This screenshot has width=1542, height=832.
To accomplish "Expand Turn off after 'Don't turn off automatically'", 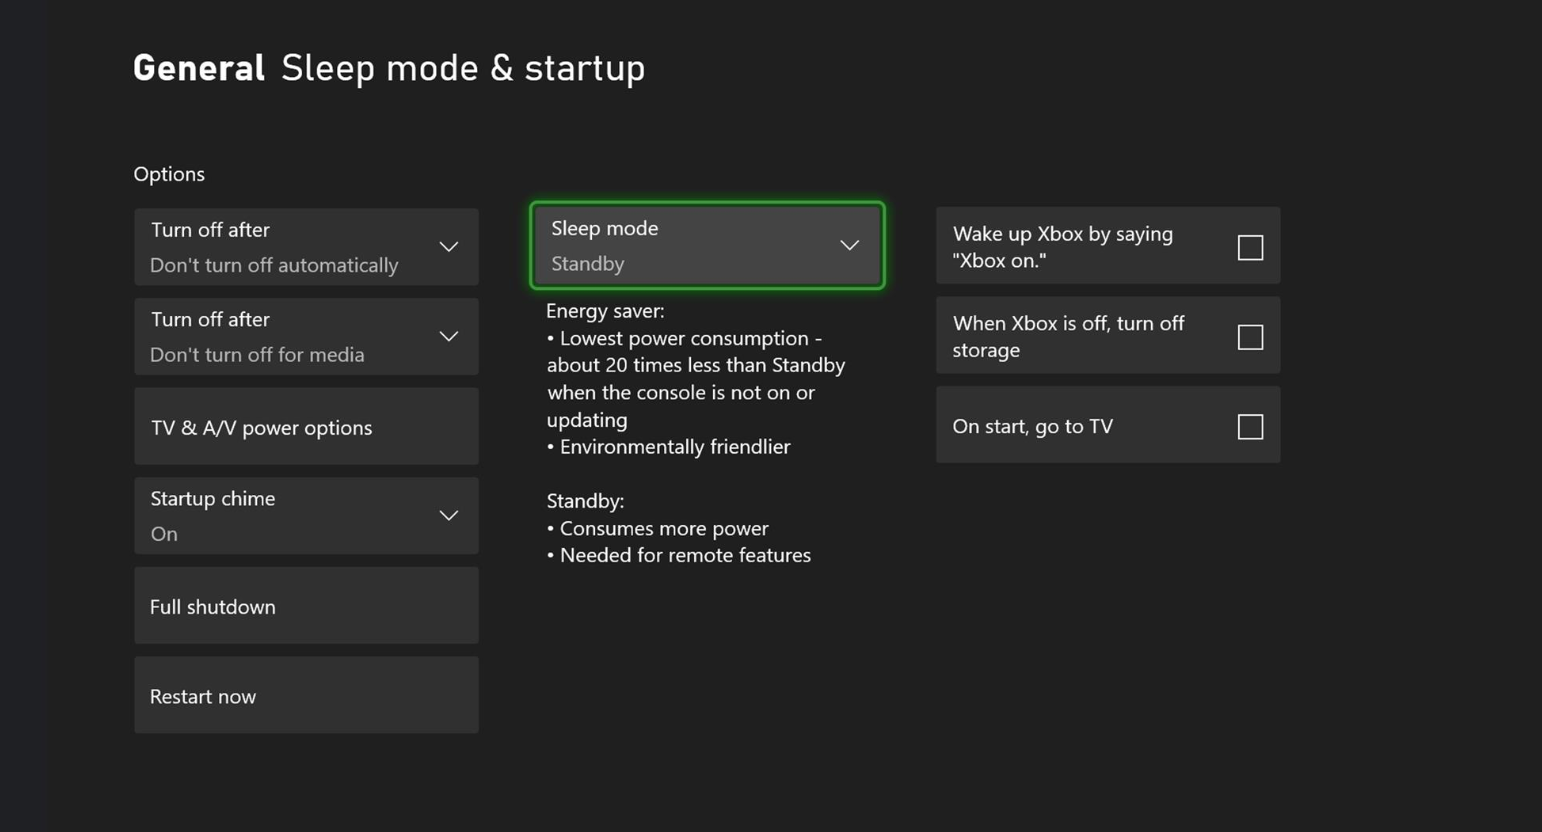I will [x=306, y=247].
